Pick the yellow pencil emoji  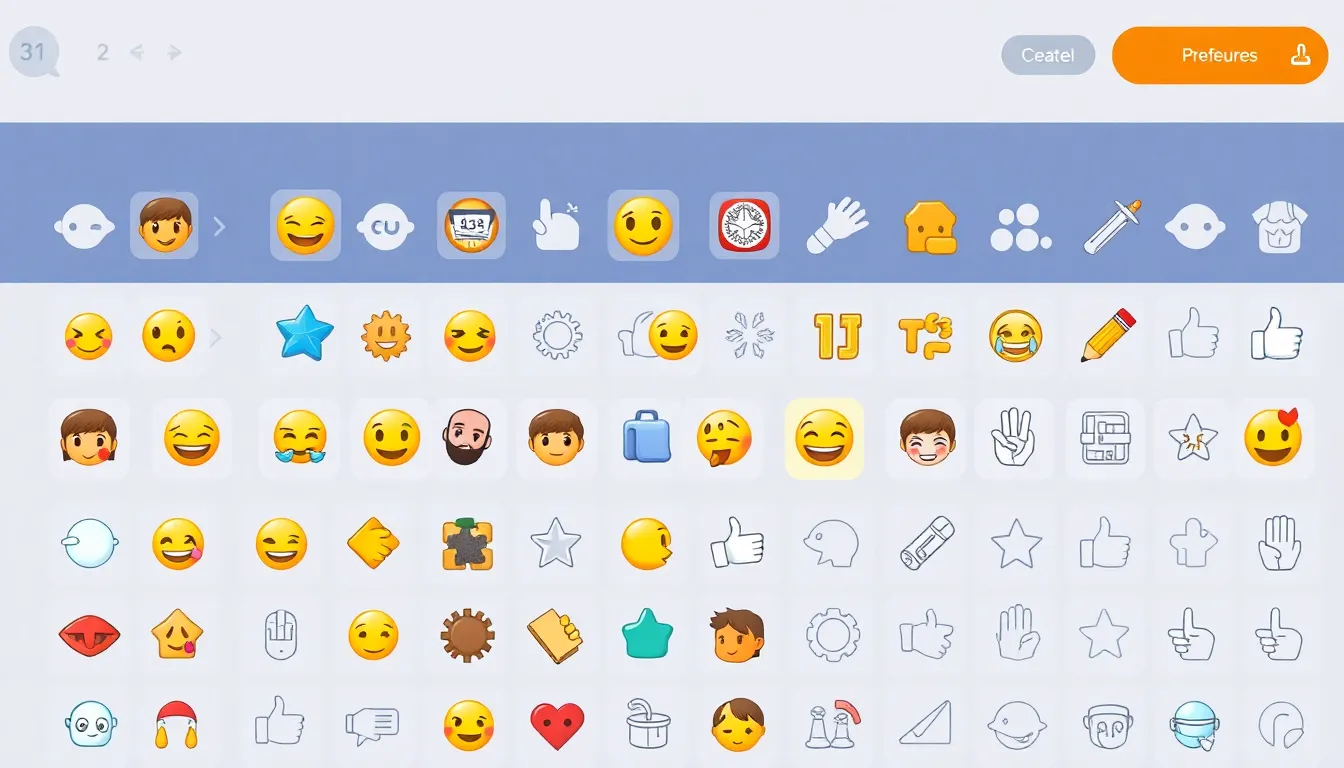pyautogui.click(x=1108, y=335)
